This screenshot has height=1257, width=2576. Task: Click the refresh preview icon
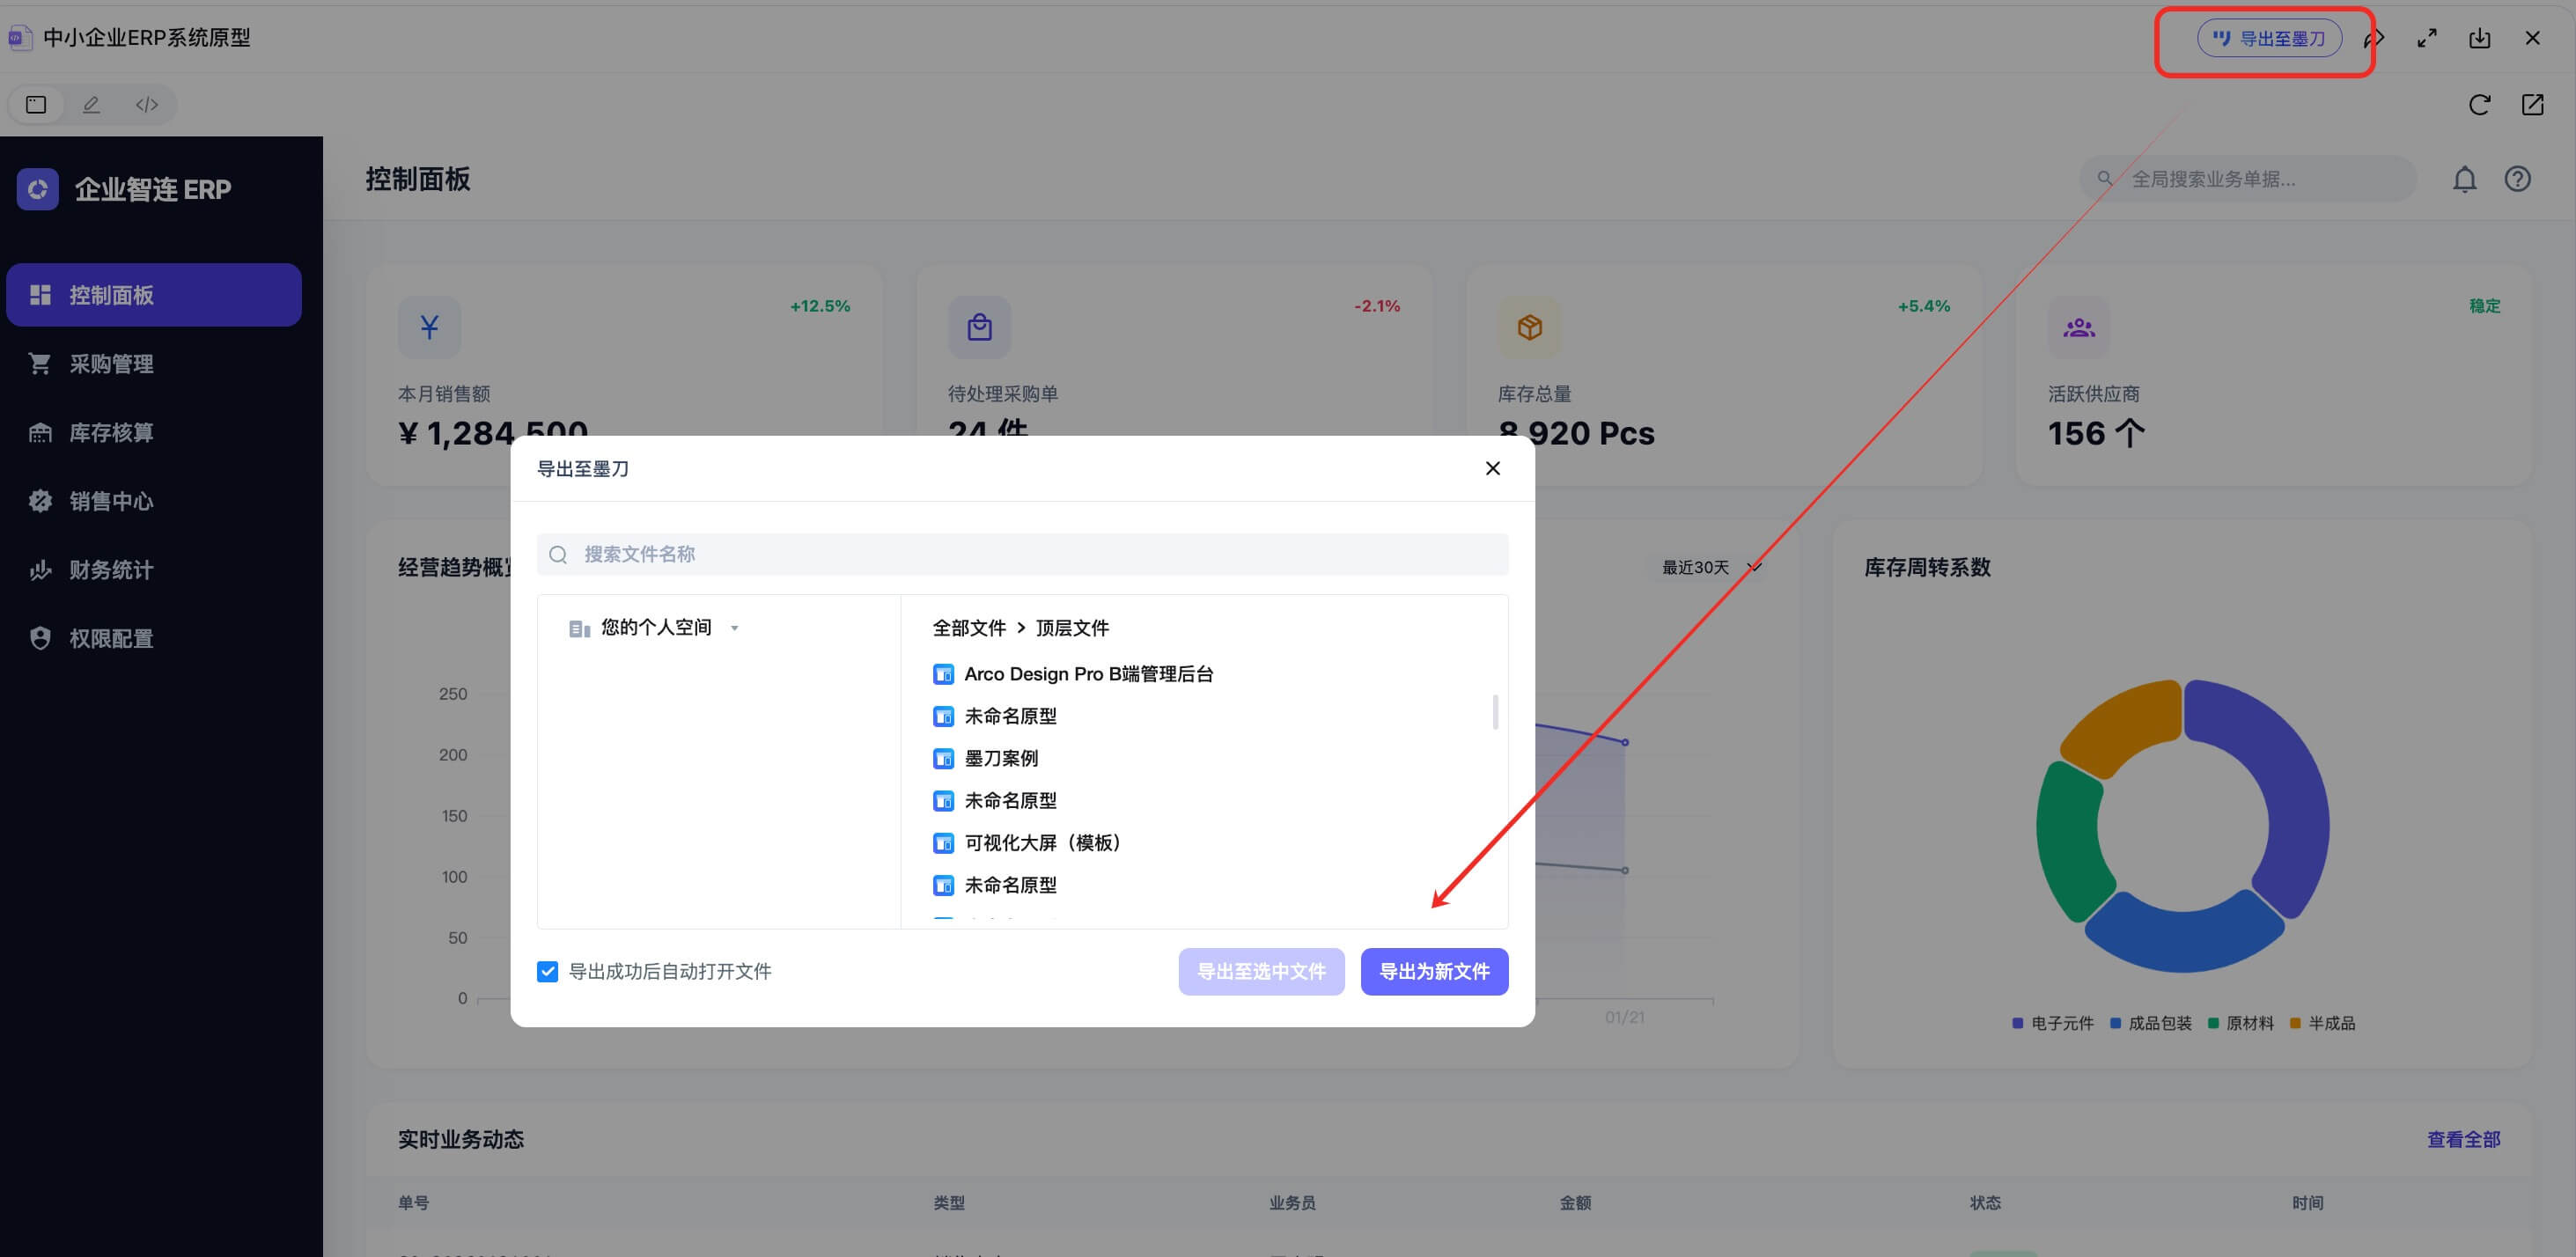click(x=2479, y=105)
